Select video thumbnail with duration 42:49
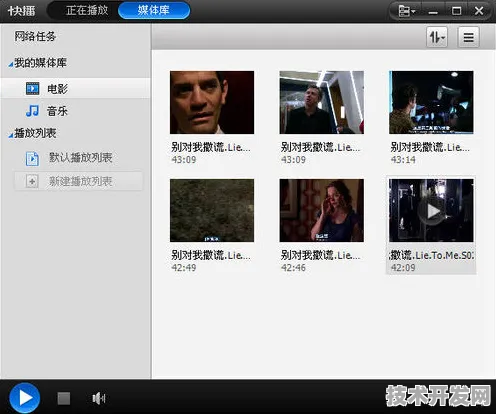The image size is (496, 414). coord(212,210)
